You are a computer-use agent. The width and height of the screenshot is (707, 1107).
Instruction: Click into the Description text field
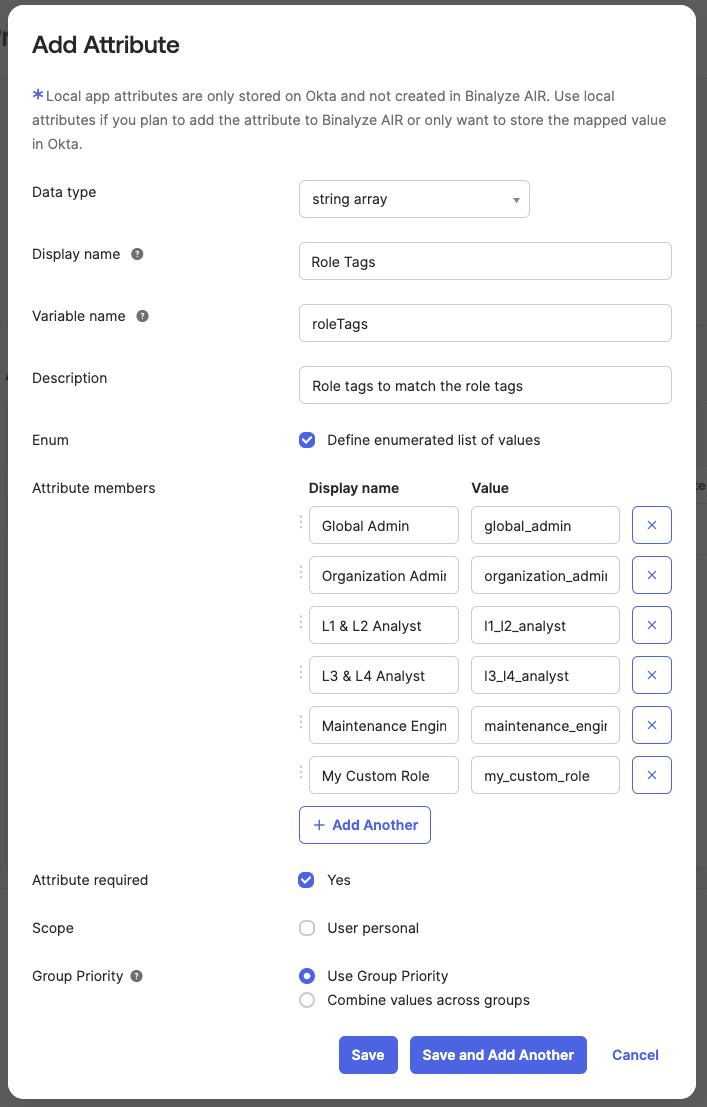[x=485, y=385]
